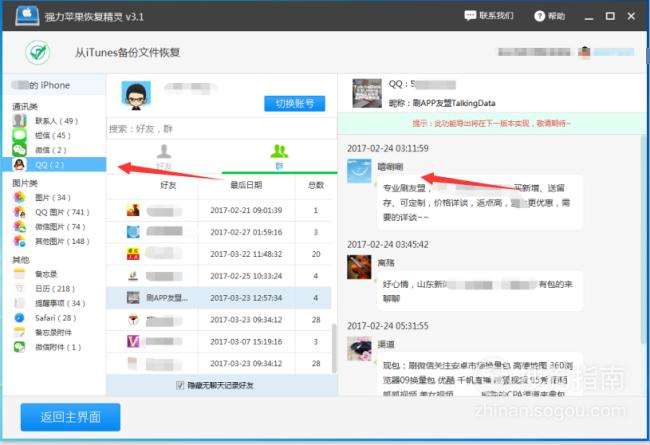
Task: Click the 最后日期 column header
Action: point(246,185)
